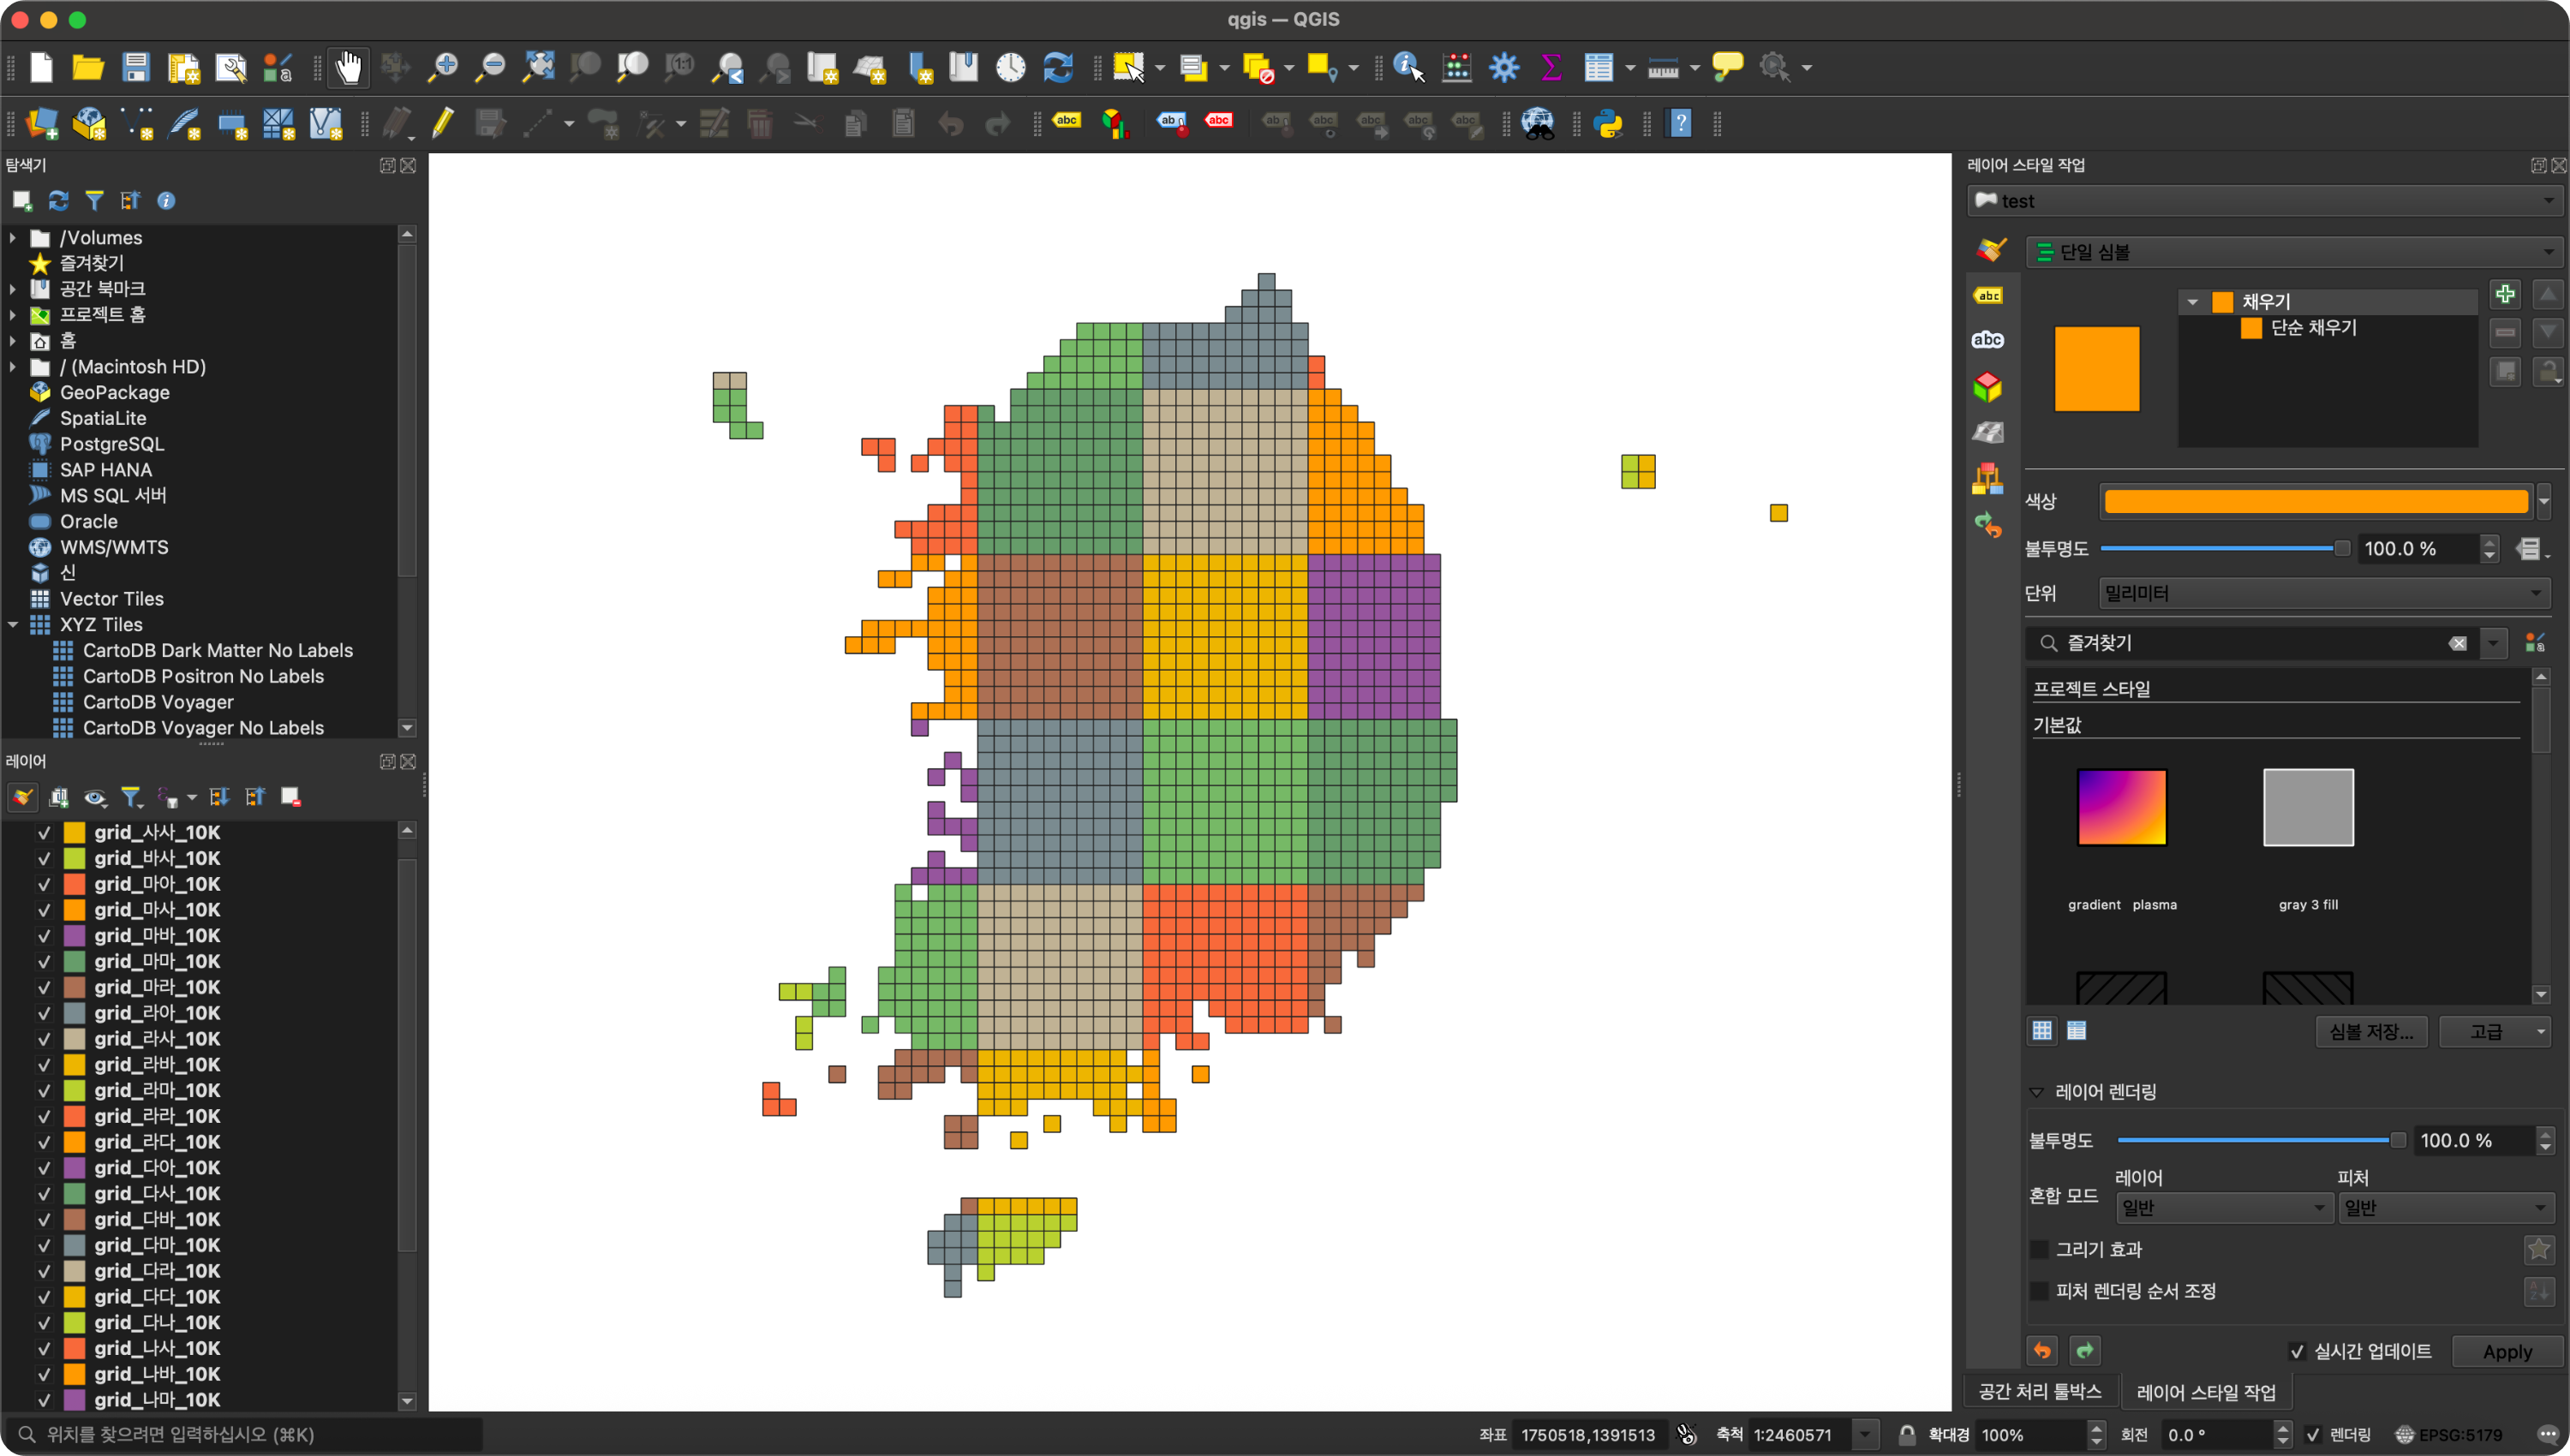Open the 단일 심볼 renderer dropdown
Image resolution: width=2570 pixels, height=1456 pixels.
pos(2294,252)
